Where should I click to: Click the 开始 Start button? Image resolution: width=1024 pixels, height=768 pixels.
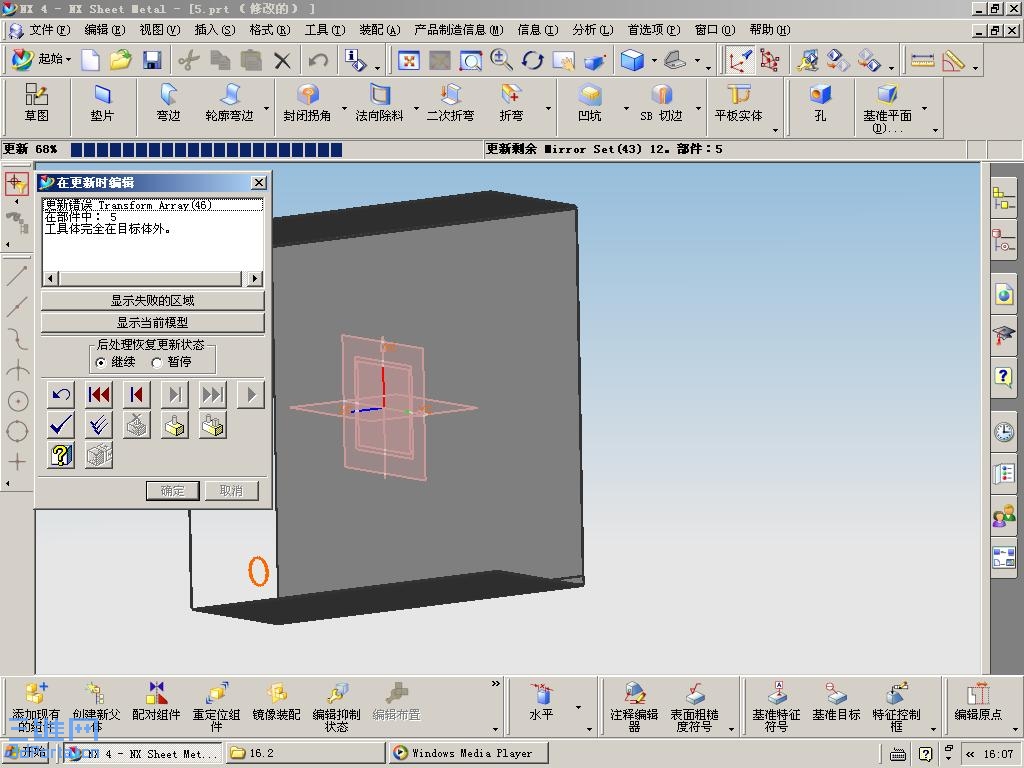(27, 752)
